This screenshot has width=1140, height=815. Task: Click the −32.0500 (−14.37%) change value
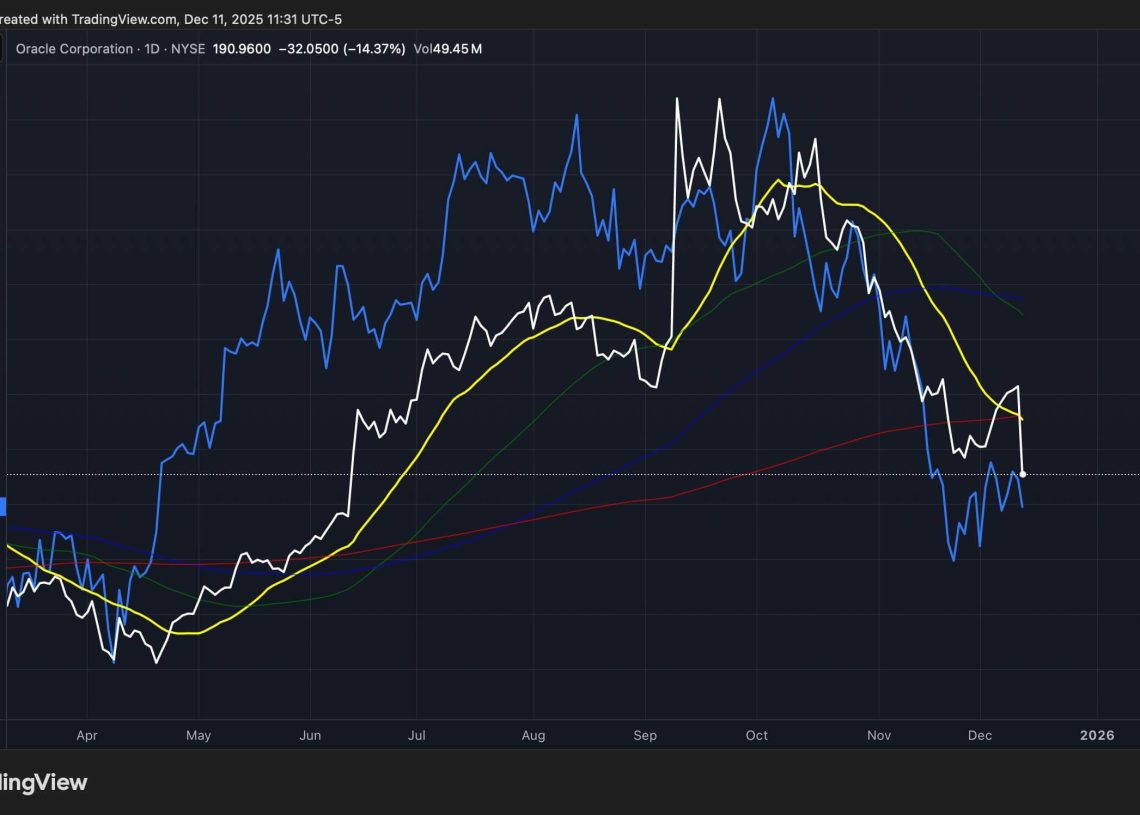coord(342,49)
